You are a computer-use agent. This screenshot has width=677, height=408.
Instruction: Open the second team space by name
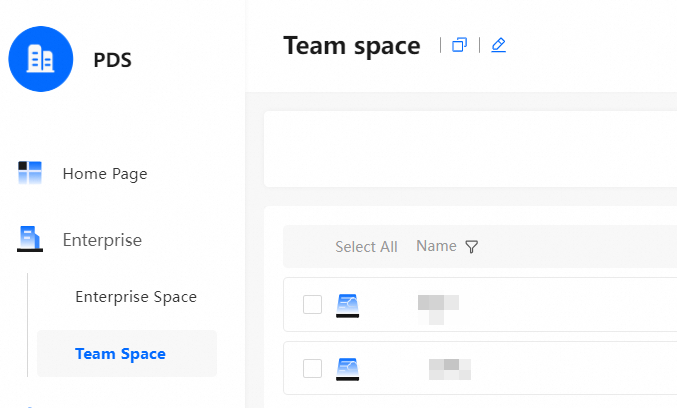[449, 368]
